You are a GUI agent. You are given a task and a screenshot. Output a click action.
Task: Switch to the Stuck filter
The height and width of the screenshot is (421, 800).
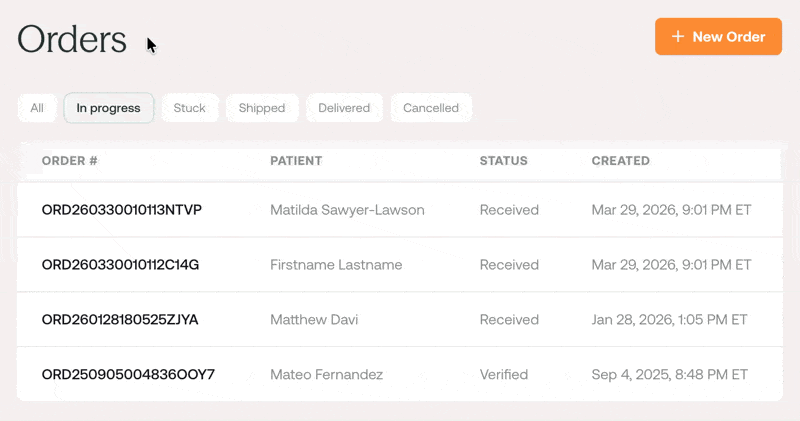(x=190, y=108)
